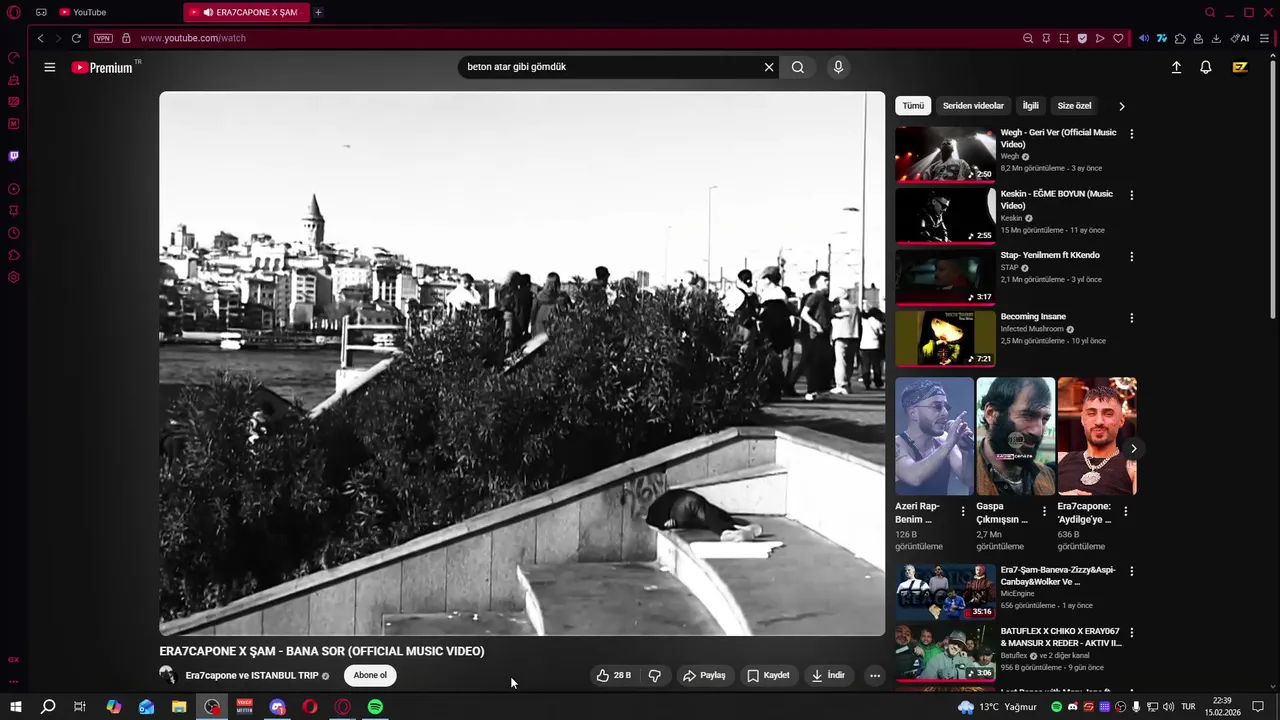Screen dimensions: 1280x720
Task: Run the search with the magnifier button
Action: tap(797, 67)
